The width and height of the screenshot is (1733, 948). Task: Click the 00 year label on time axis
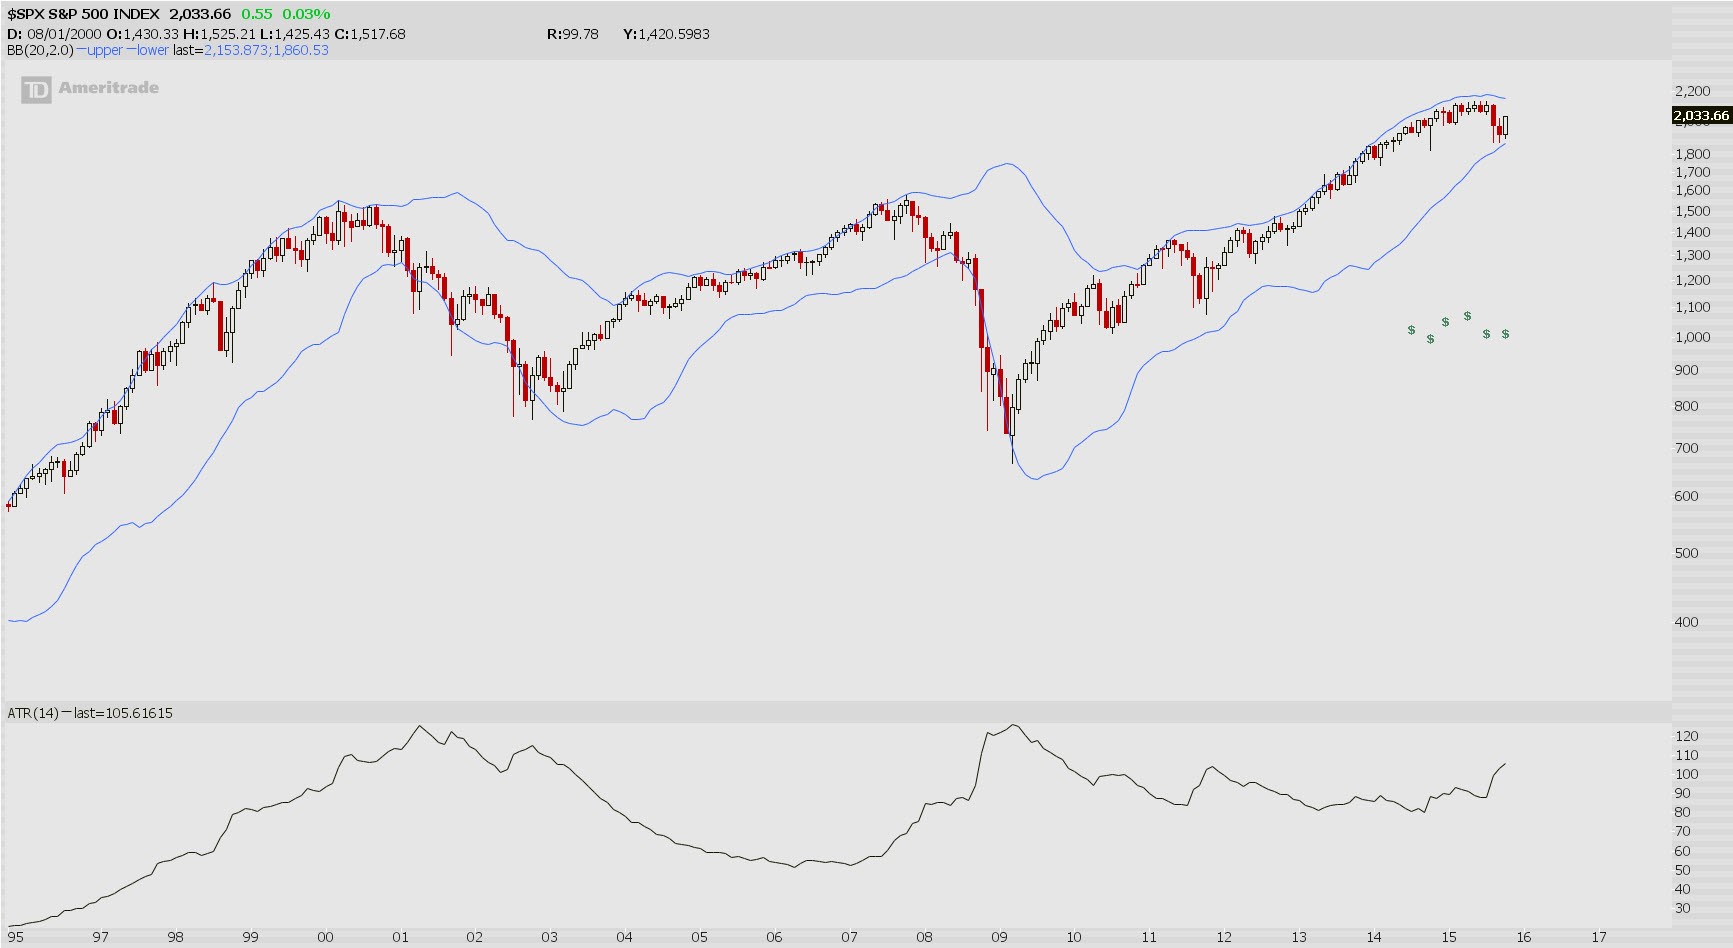(325, 937)
